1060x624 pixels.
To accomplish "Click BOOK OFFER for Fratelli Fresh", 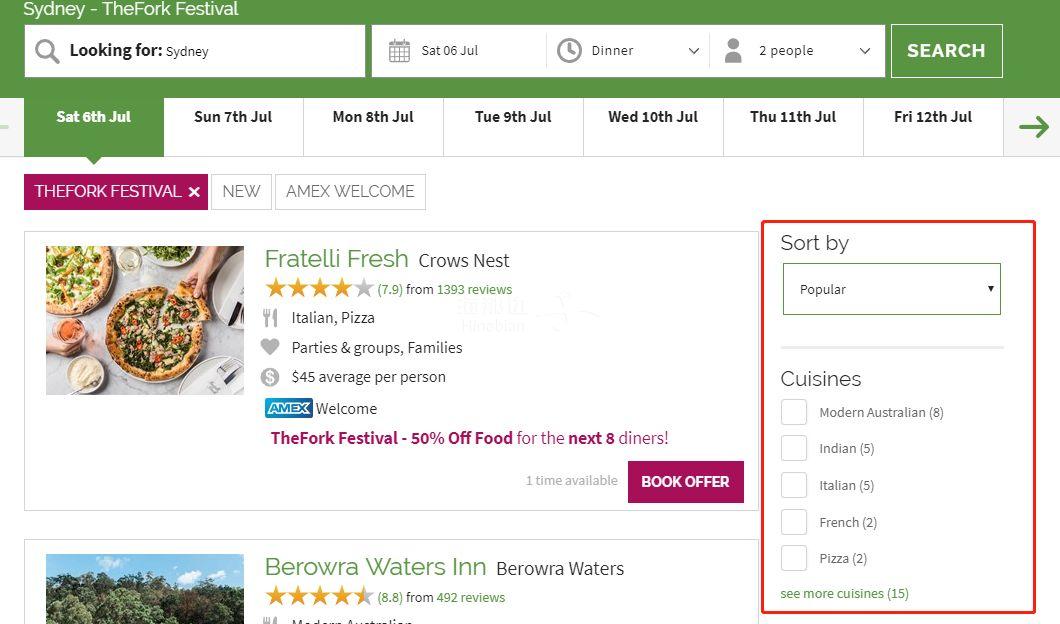I will [685, 482].
